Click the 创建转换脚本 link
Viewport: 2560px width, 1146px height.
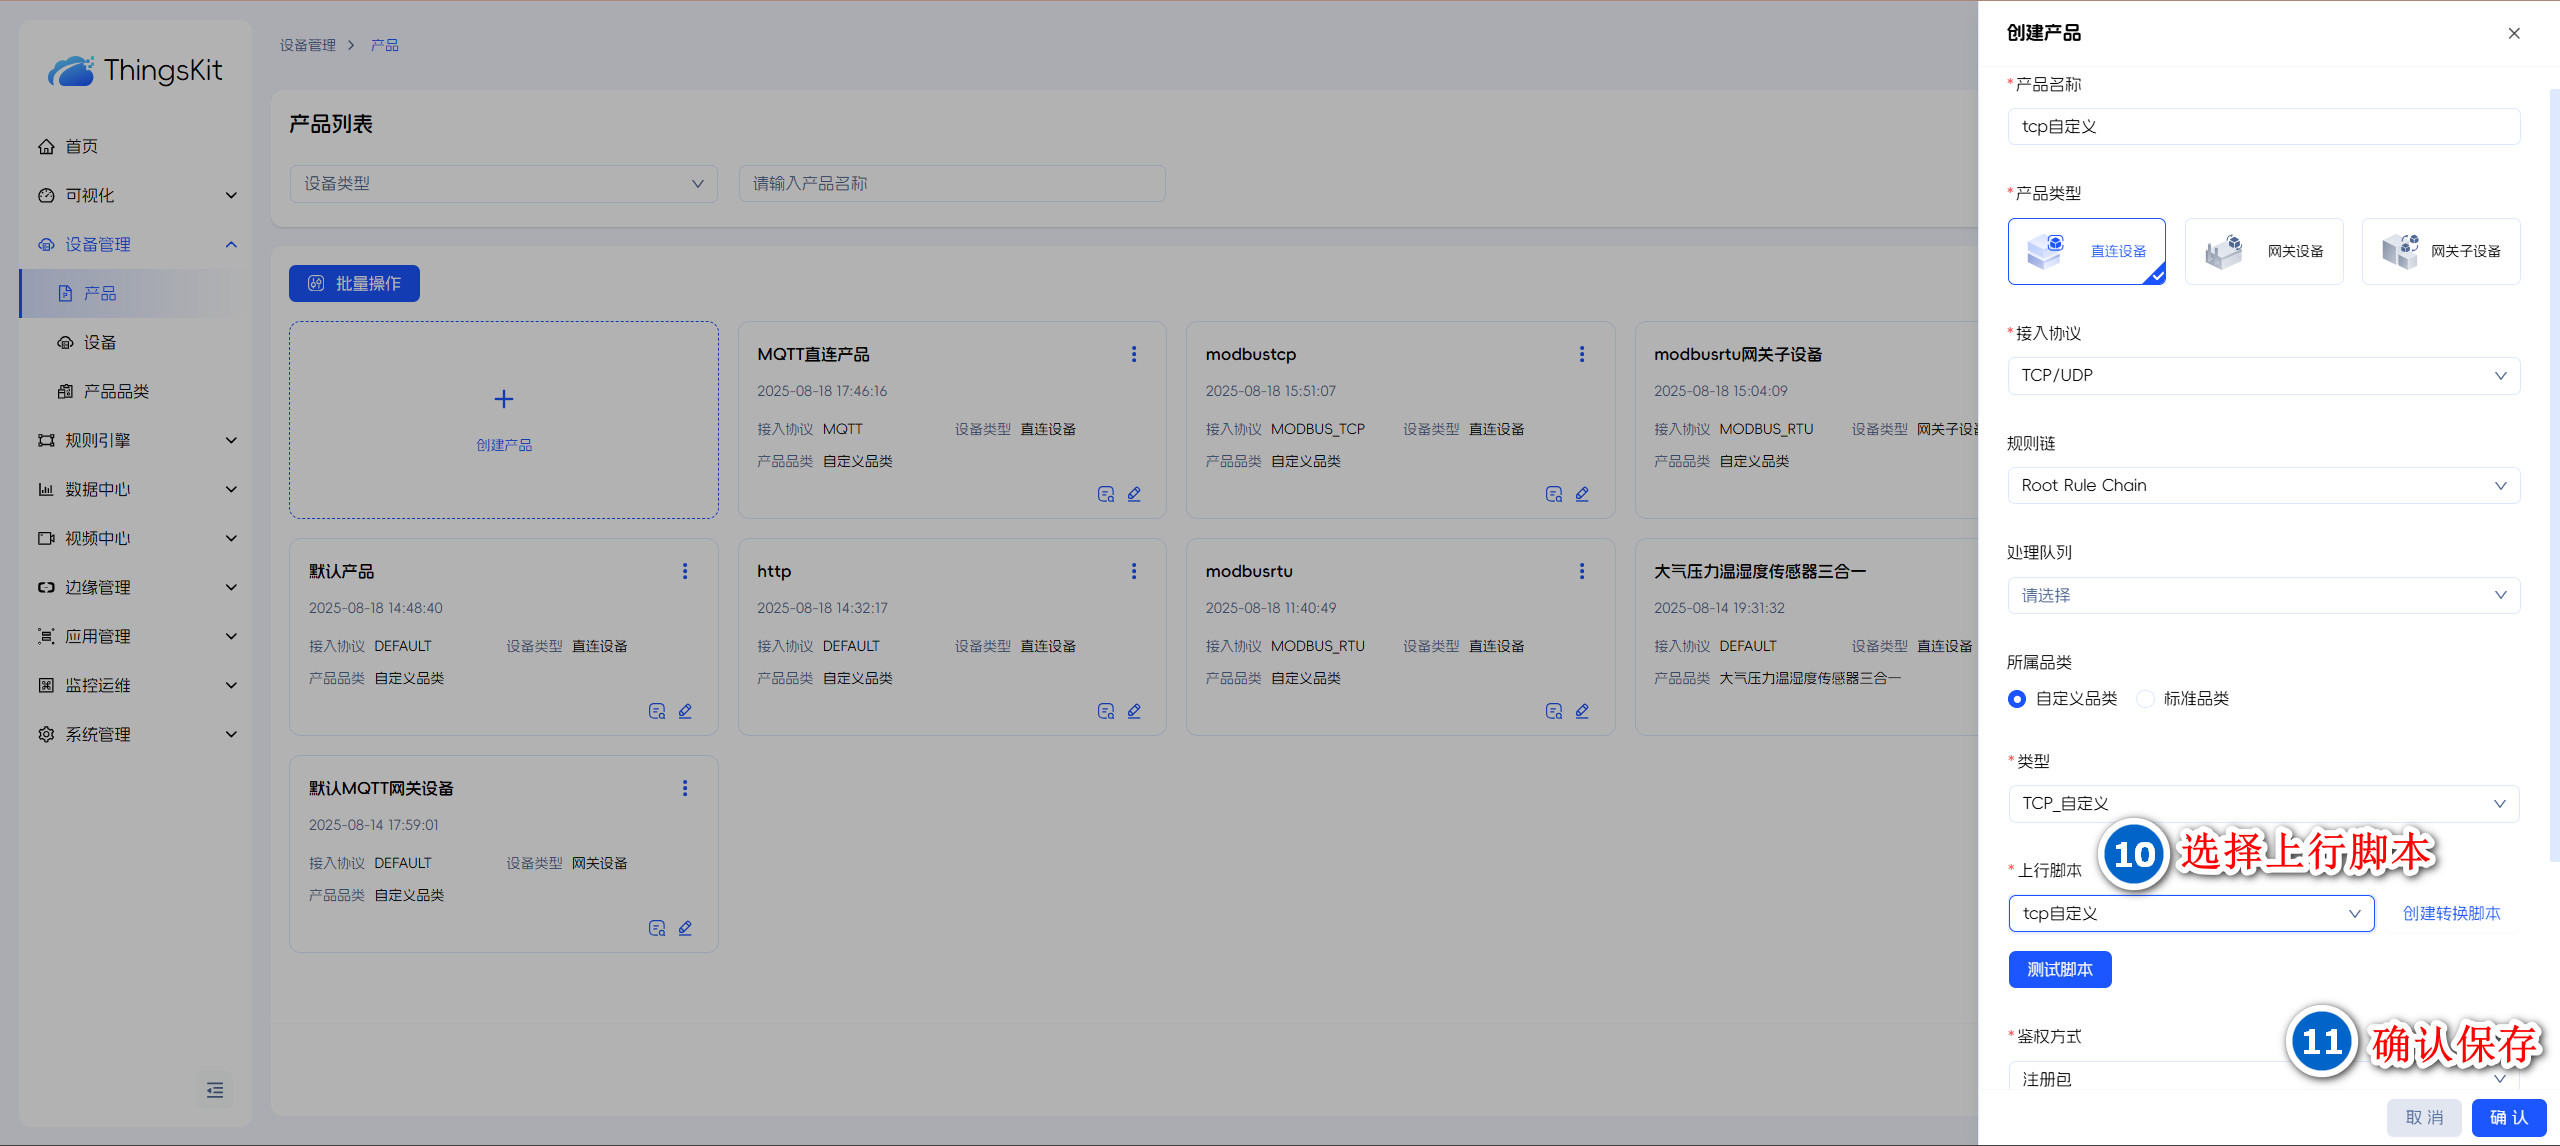pos(2451,913)
